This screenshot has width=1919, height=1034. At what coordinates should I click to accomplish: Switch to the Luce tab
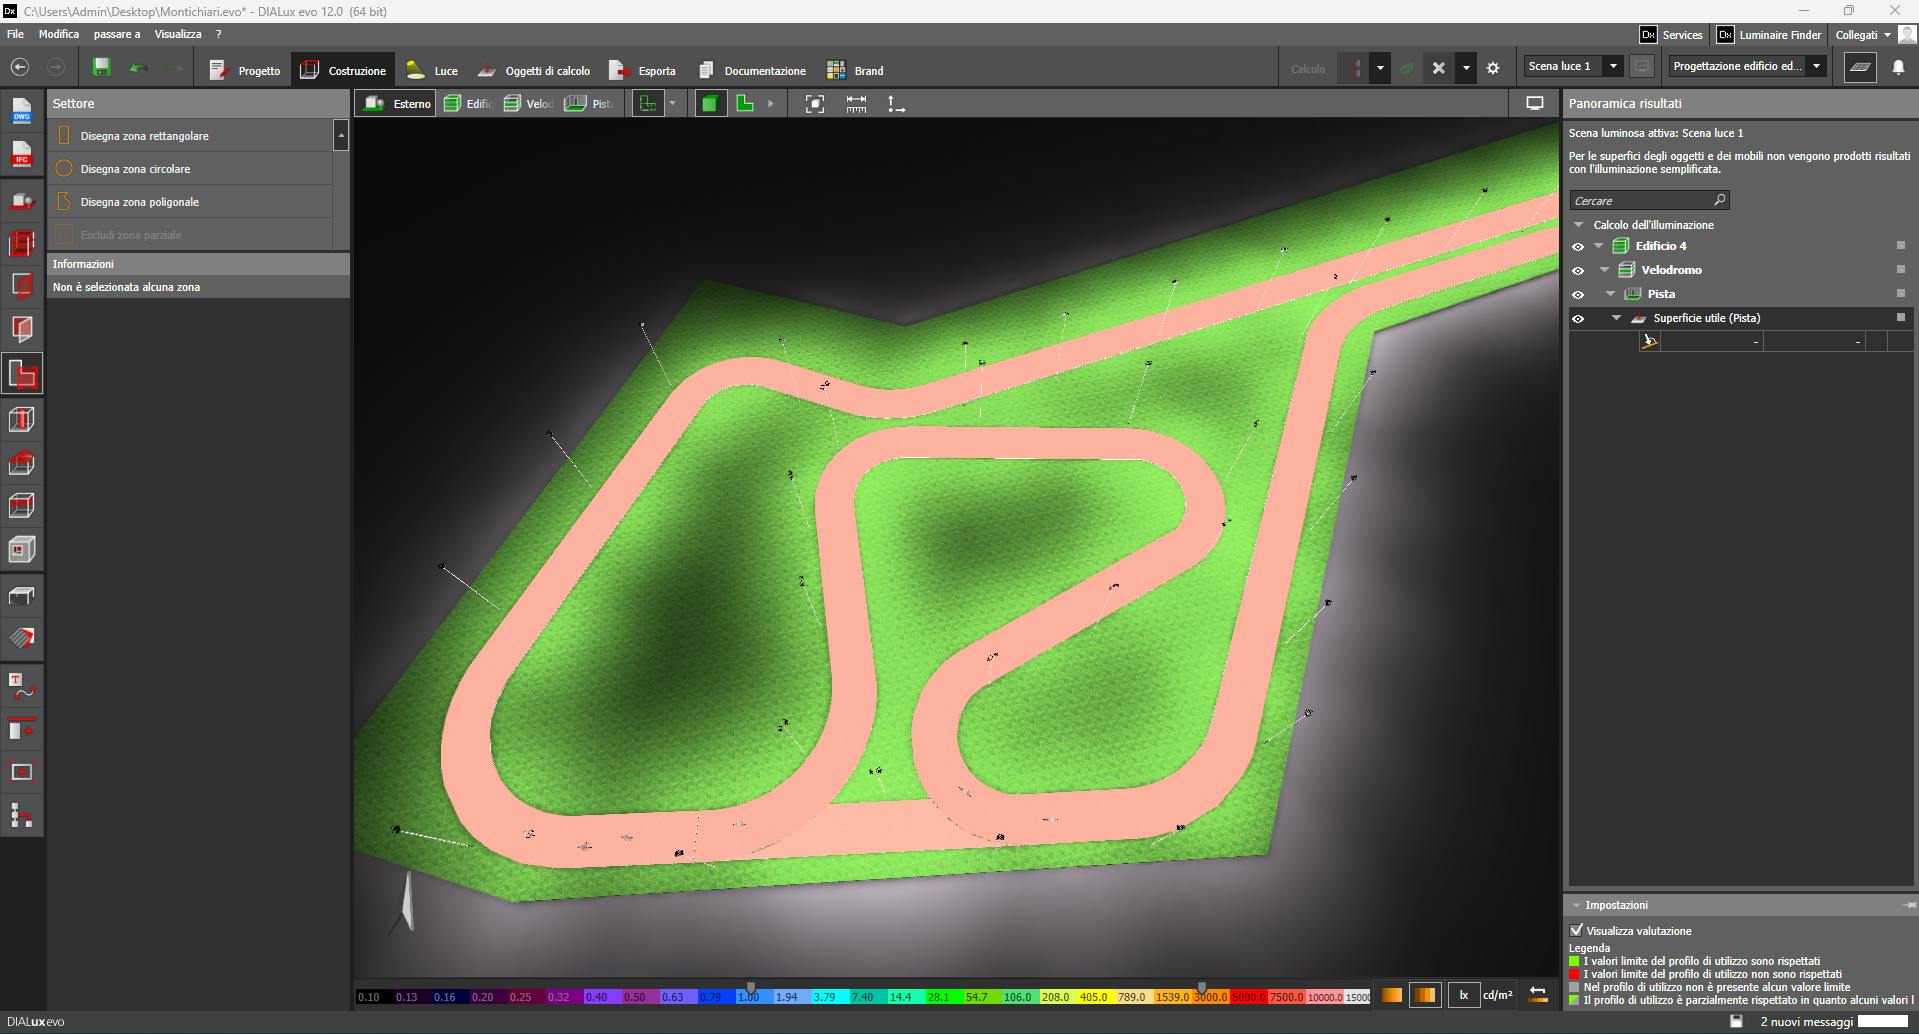[x=433, y=71]
